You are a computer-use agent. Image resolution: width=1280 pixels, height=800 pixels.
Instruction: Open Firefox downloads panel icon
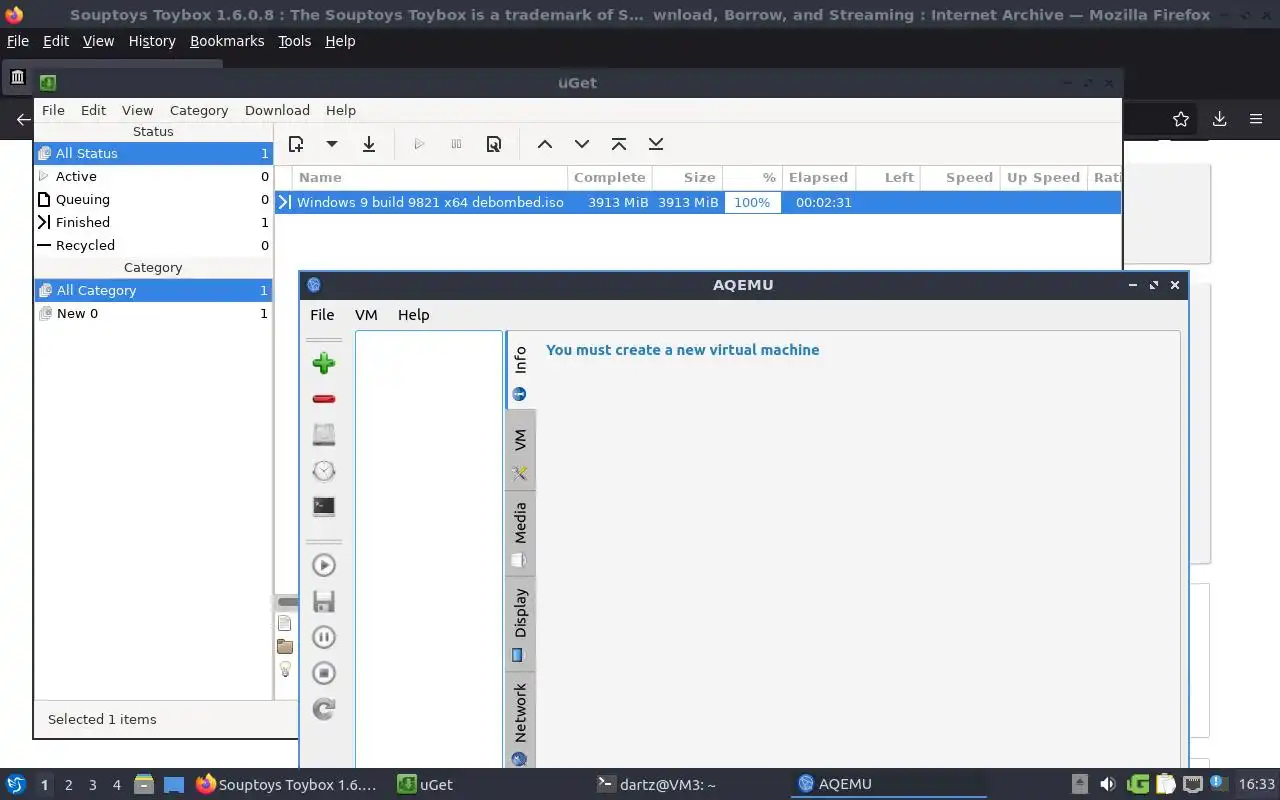point(1219,119)
